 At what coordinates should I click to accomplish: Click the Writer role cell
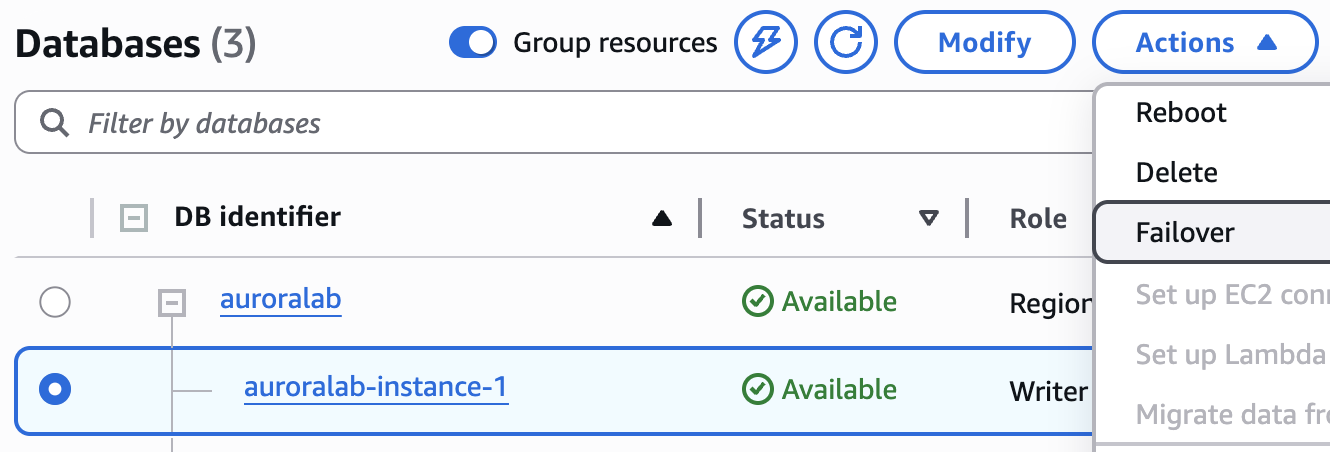(1049, 391)
